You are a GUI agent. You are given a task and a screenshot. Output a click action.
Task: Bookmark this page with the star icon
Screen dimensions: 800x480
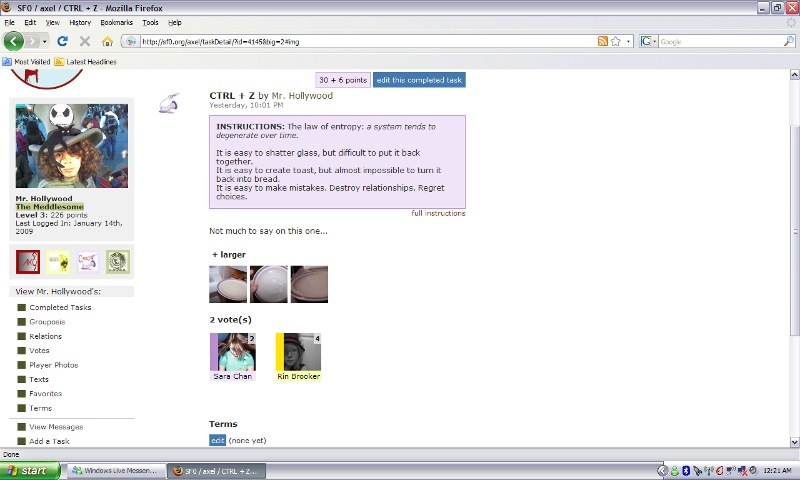tap(616, 41)
